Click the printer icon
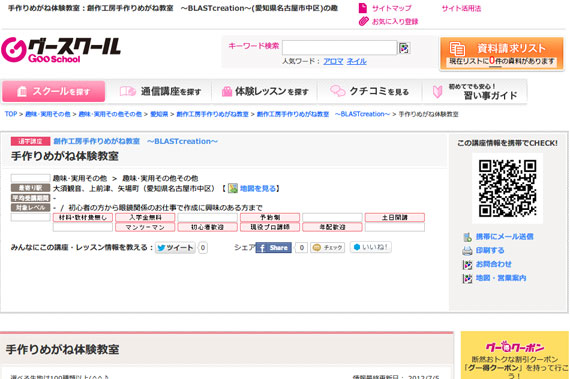570x379 pixels. [x=467, y=251]
